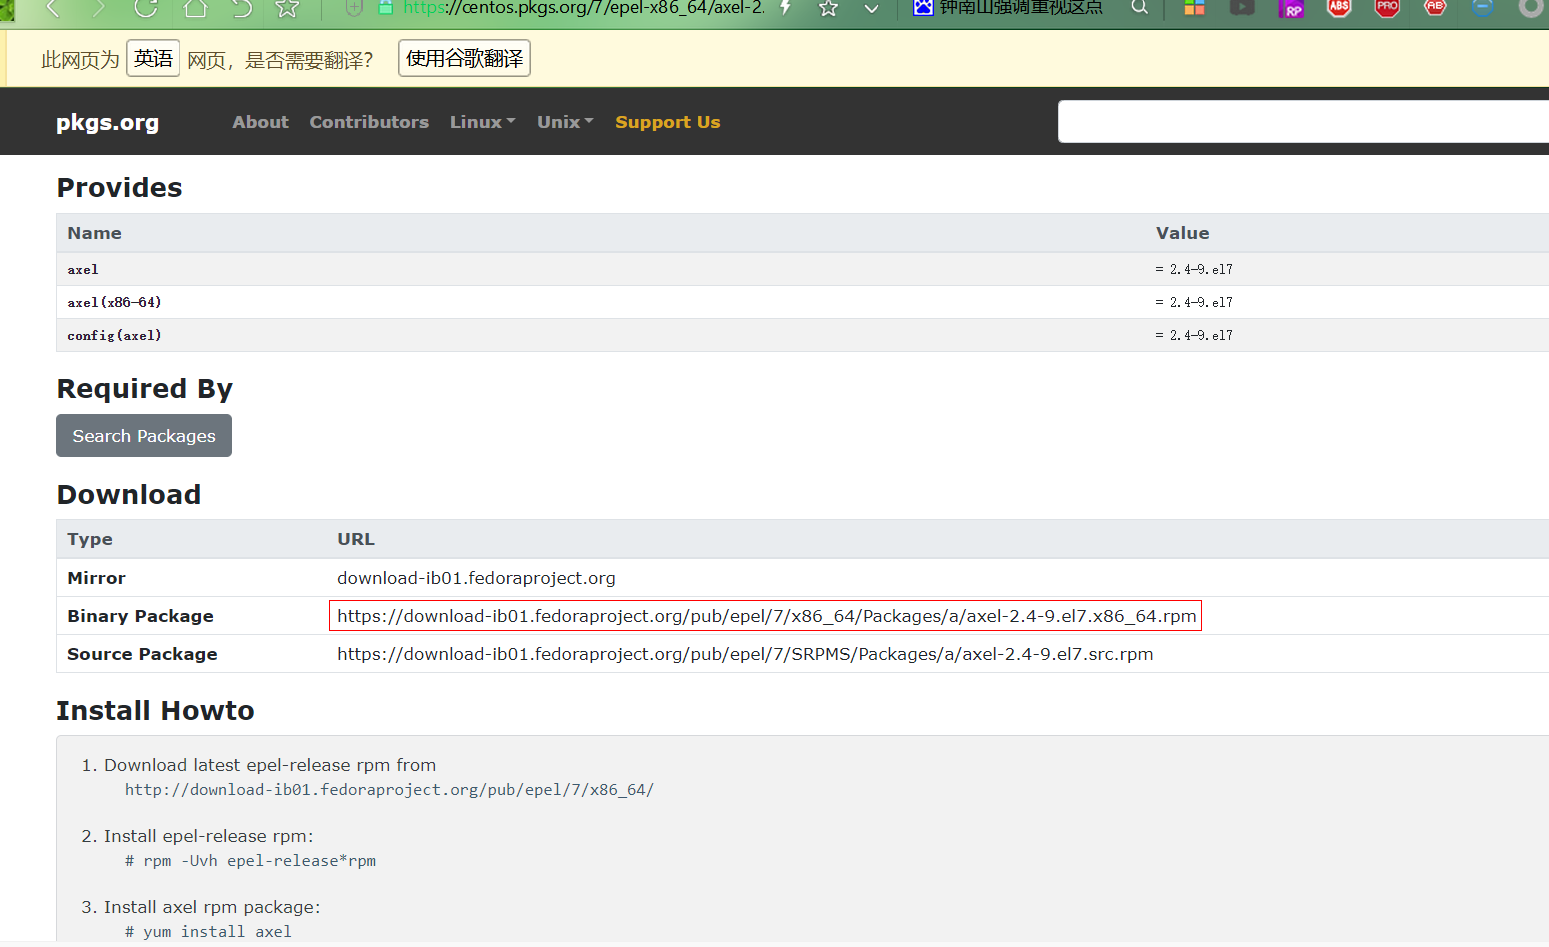Open the Support Us link
The image size is (1549, 947).
coord(668,122)
